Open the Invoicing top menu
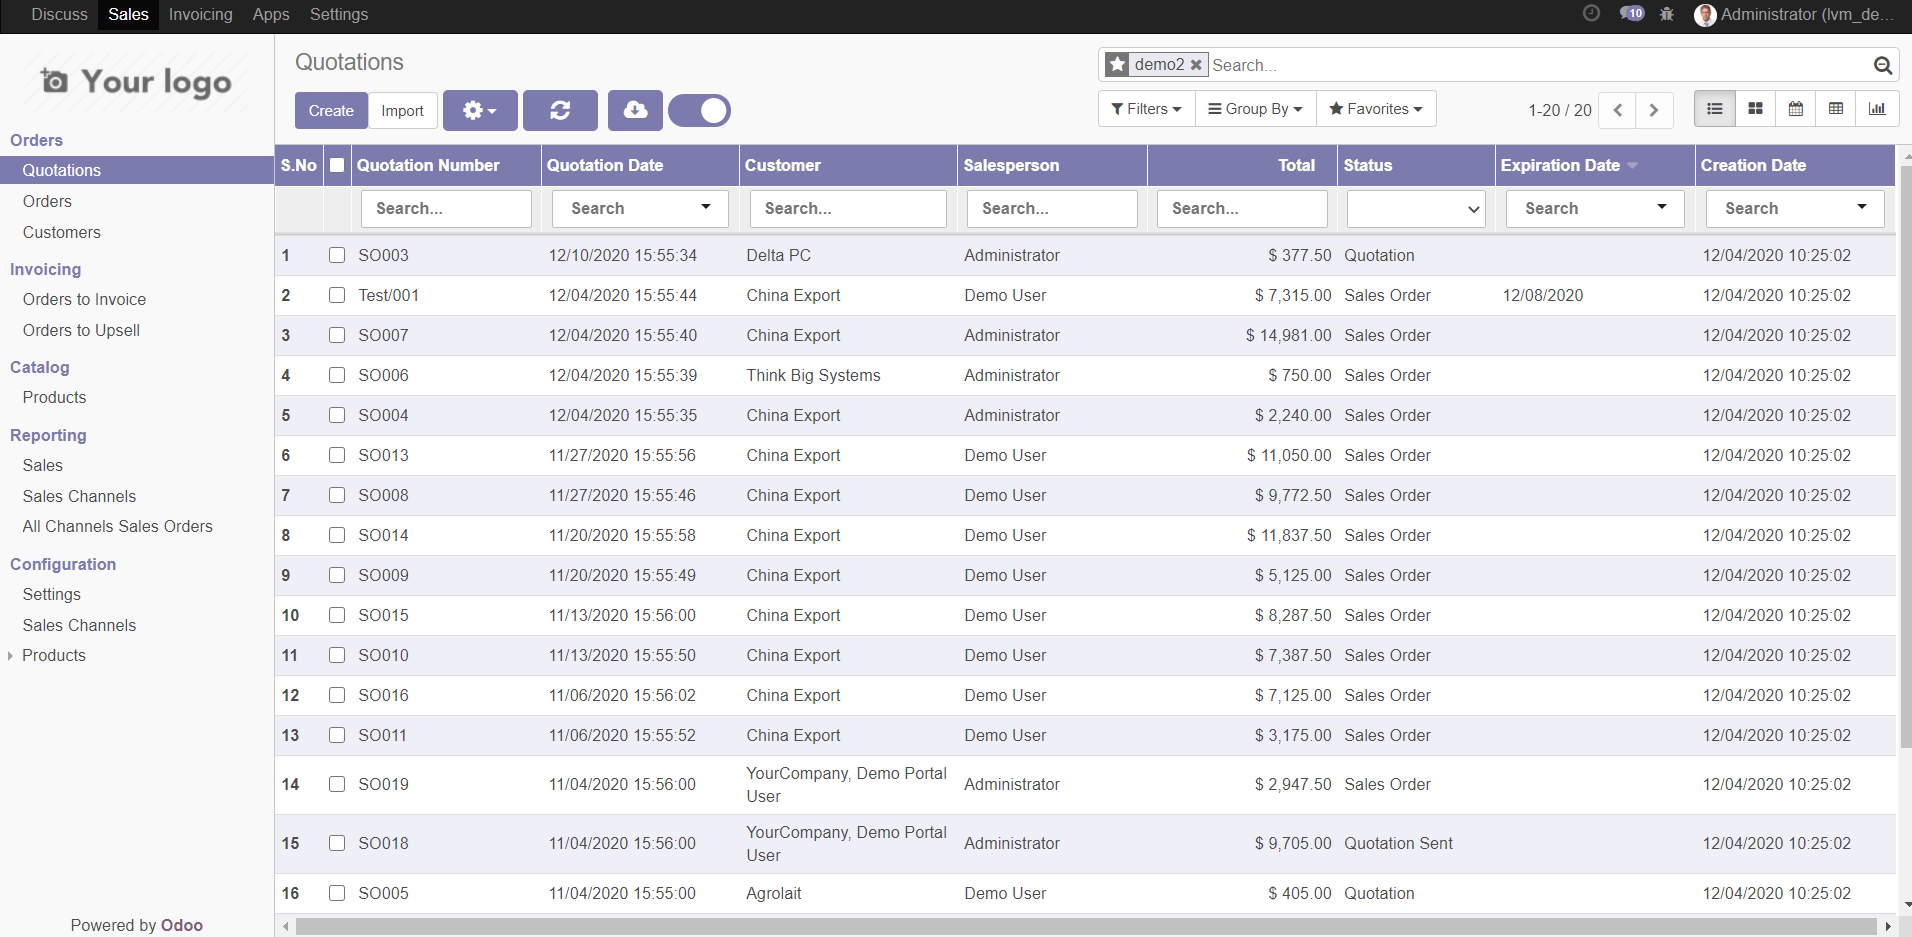Screen dimensions: 1912x937 (x=200, y=14)
